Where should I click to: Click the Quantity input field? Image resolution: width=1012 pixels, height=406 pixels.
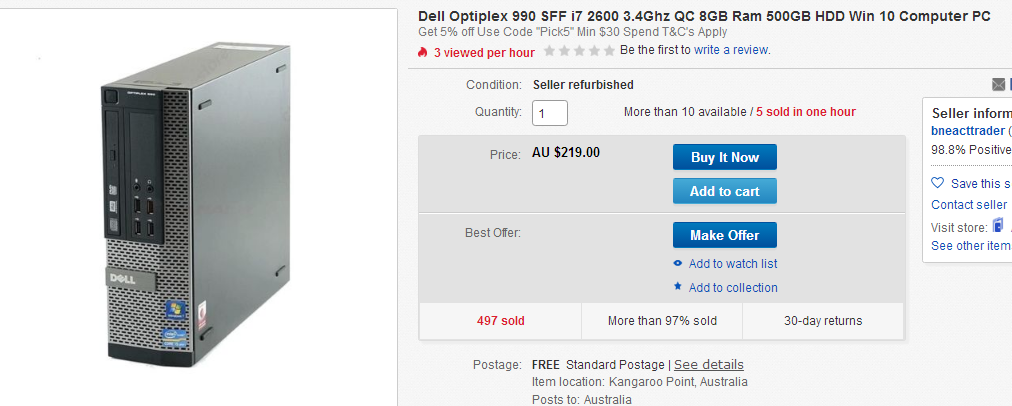550,113
